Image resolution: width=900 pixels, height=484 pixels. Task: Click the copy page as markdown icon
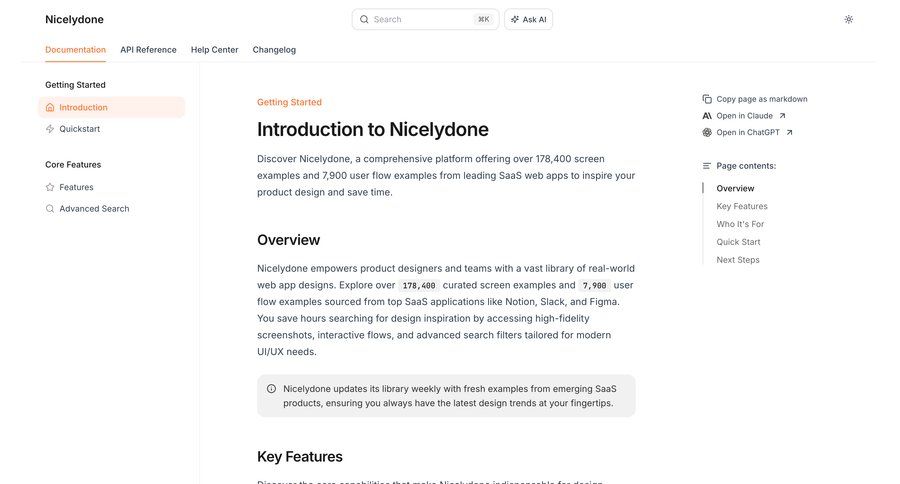(x=707, y=99)
